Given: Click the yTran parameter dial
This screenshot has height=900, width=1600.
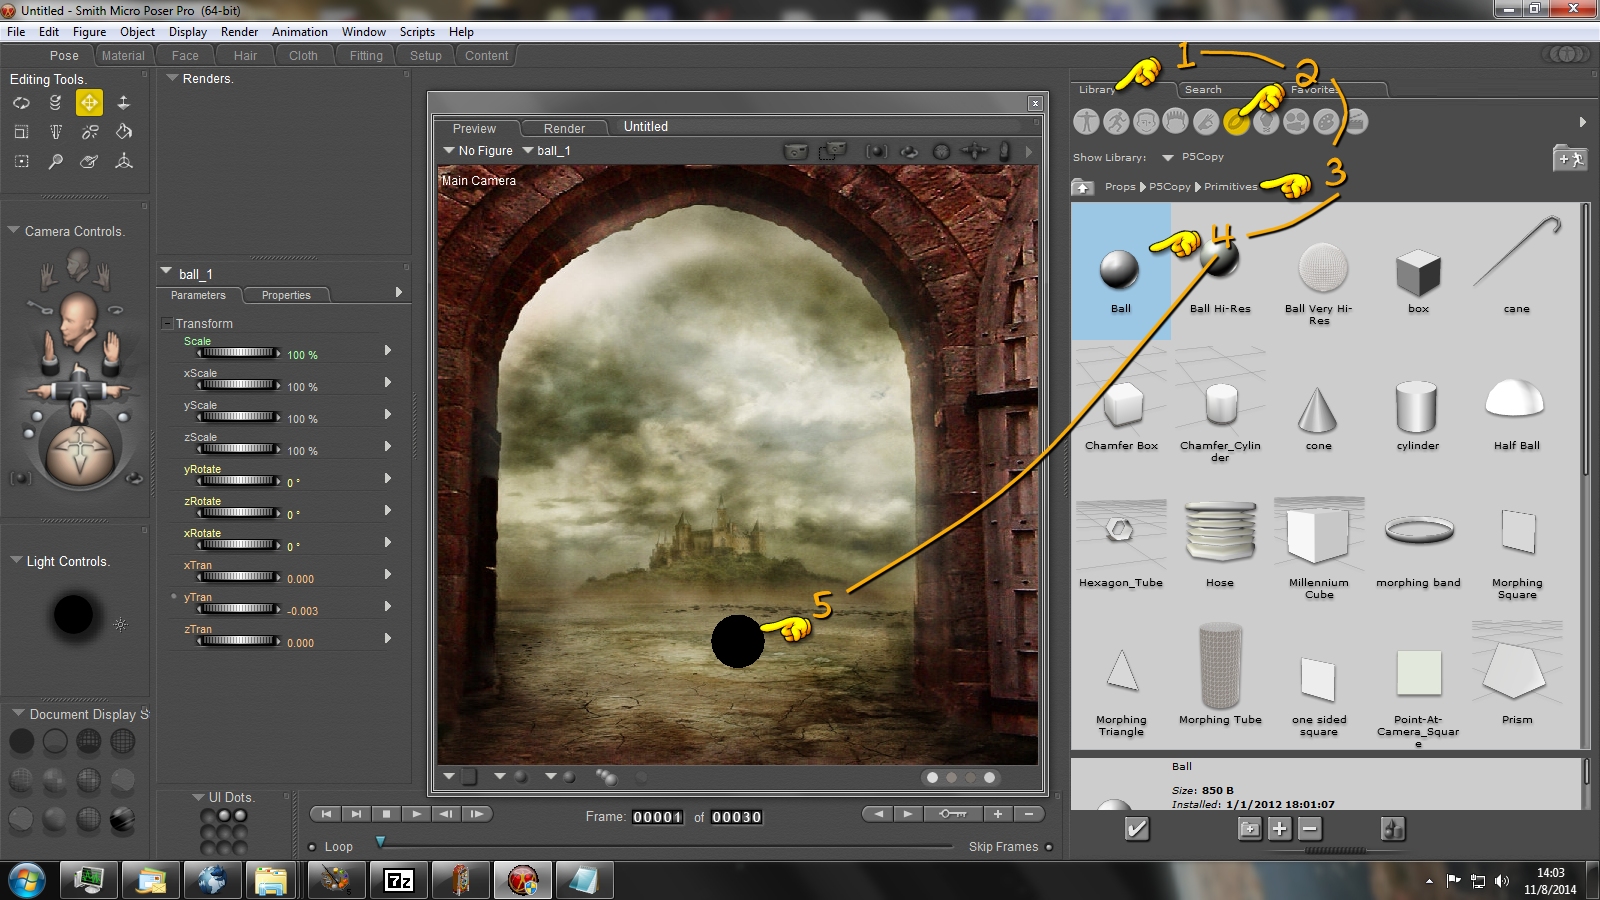Looking at the screenshot, I should [239, 609].
